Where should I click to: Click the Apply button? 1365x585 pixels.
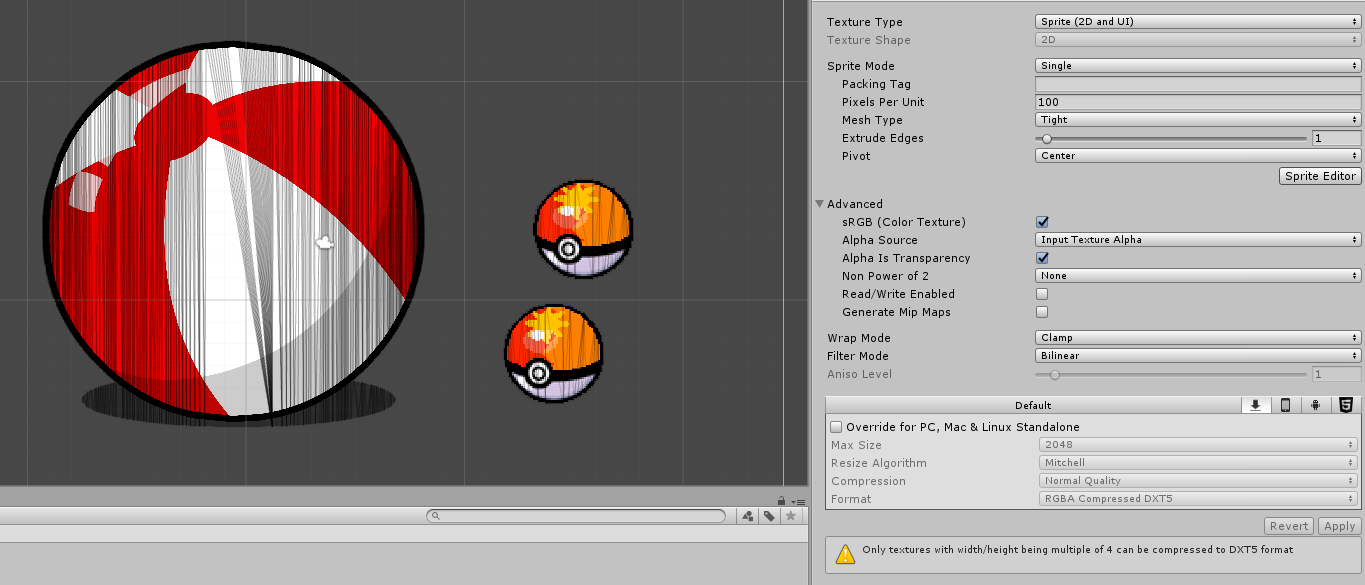point(1339,526)
